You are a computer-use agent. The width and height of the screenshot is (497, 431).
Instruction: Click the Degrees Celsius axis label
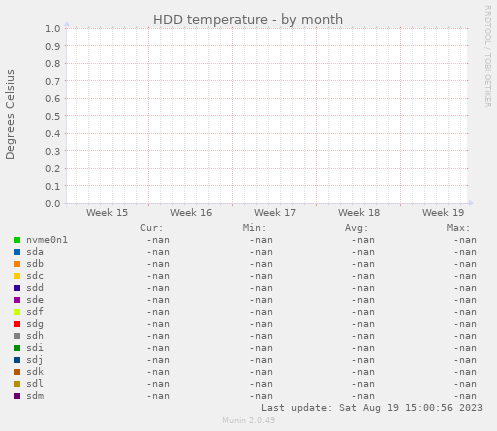(x=10, y=114)
